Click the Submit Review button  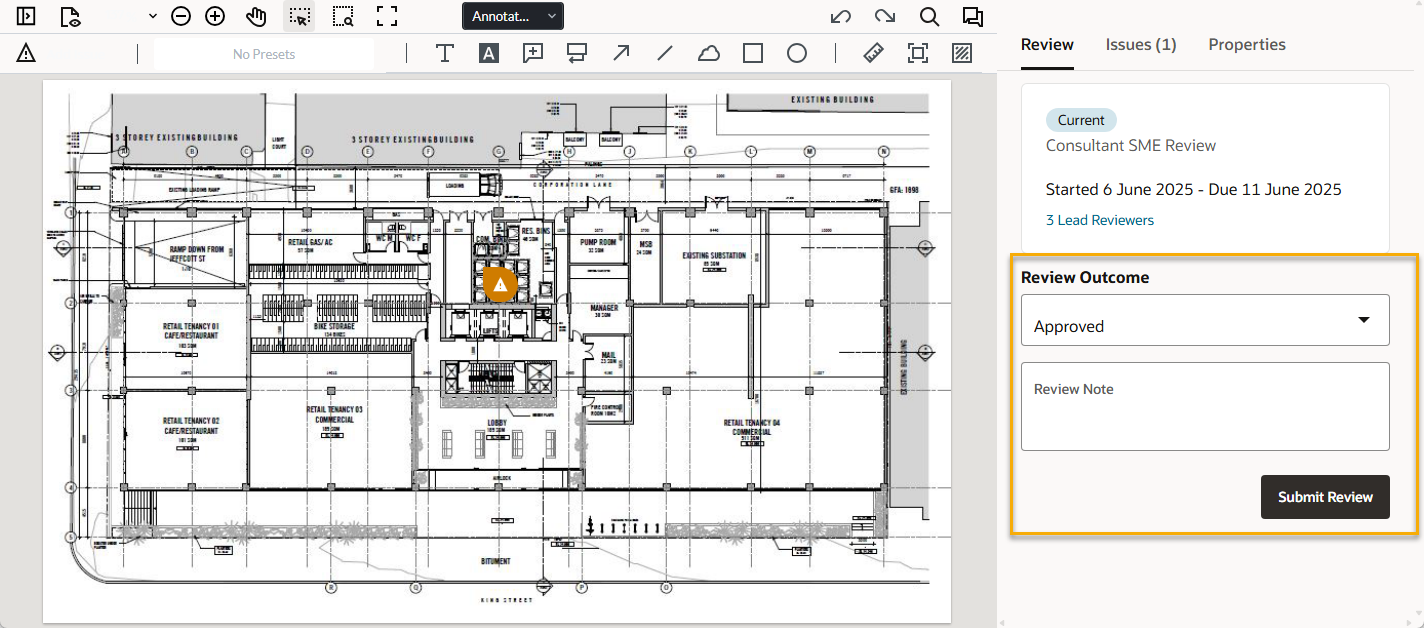[1324, 497]
